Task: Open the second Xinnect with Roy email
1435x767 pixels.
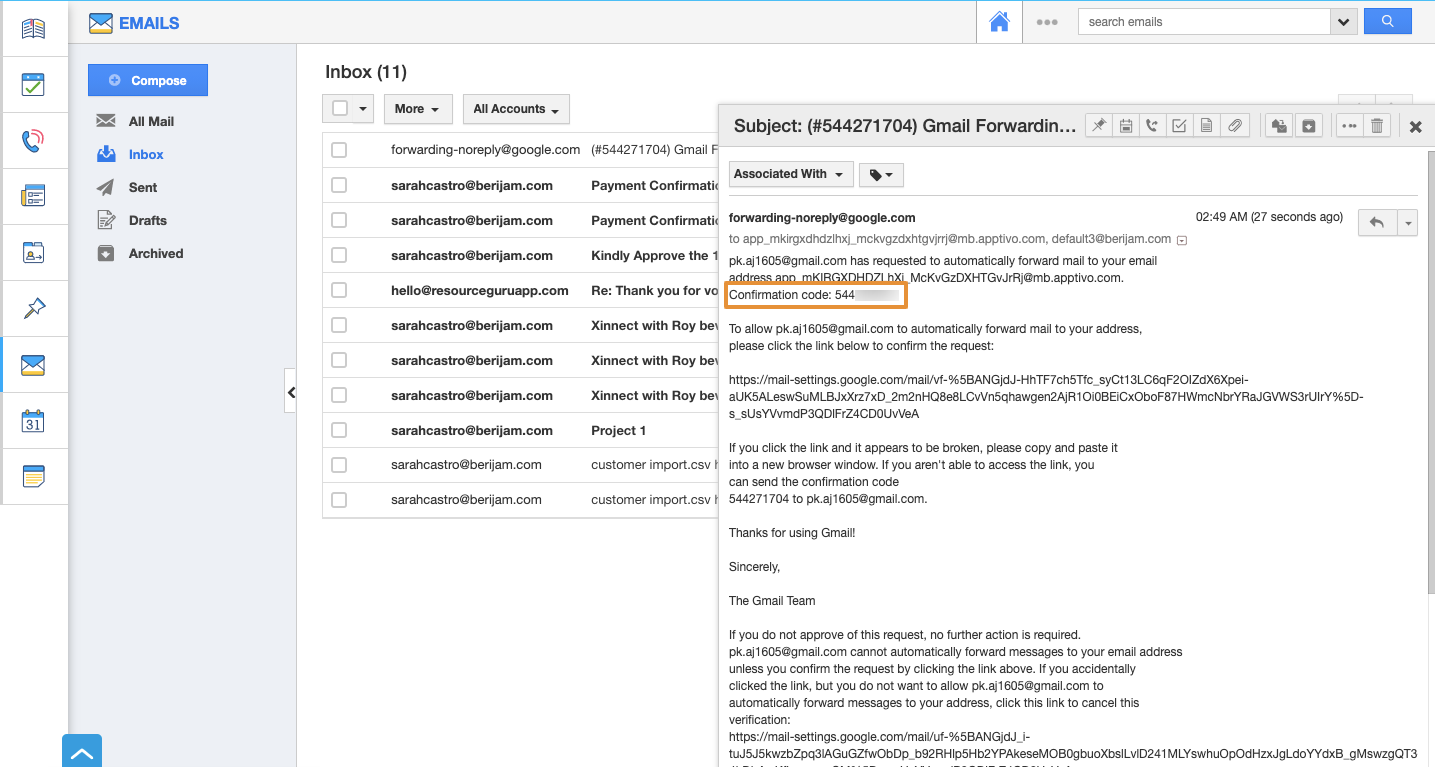Action: point(654,360)
